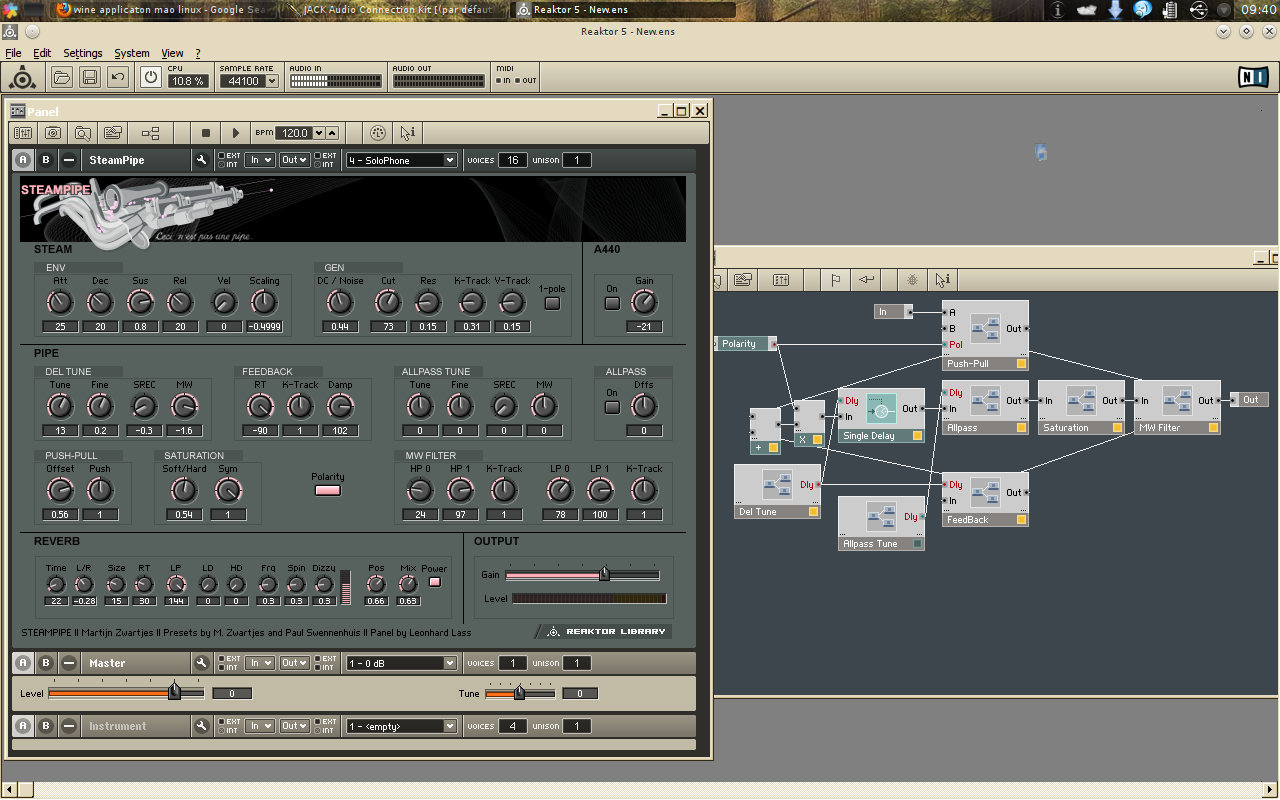Toggle the 1-pole switch in GEN section
The image size is (1280, 800).
552,303
